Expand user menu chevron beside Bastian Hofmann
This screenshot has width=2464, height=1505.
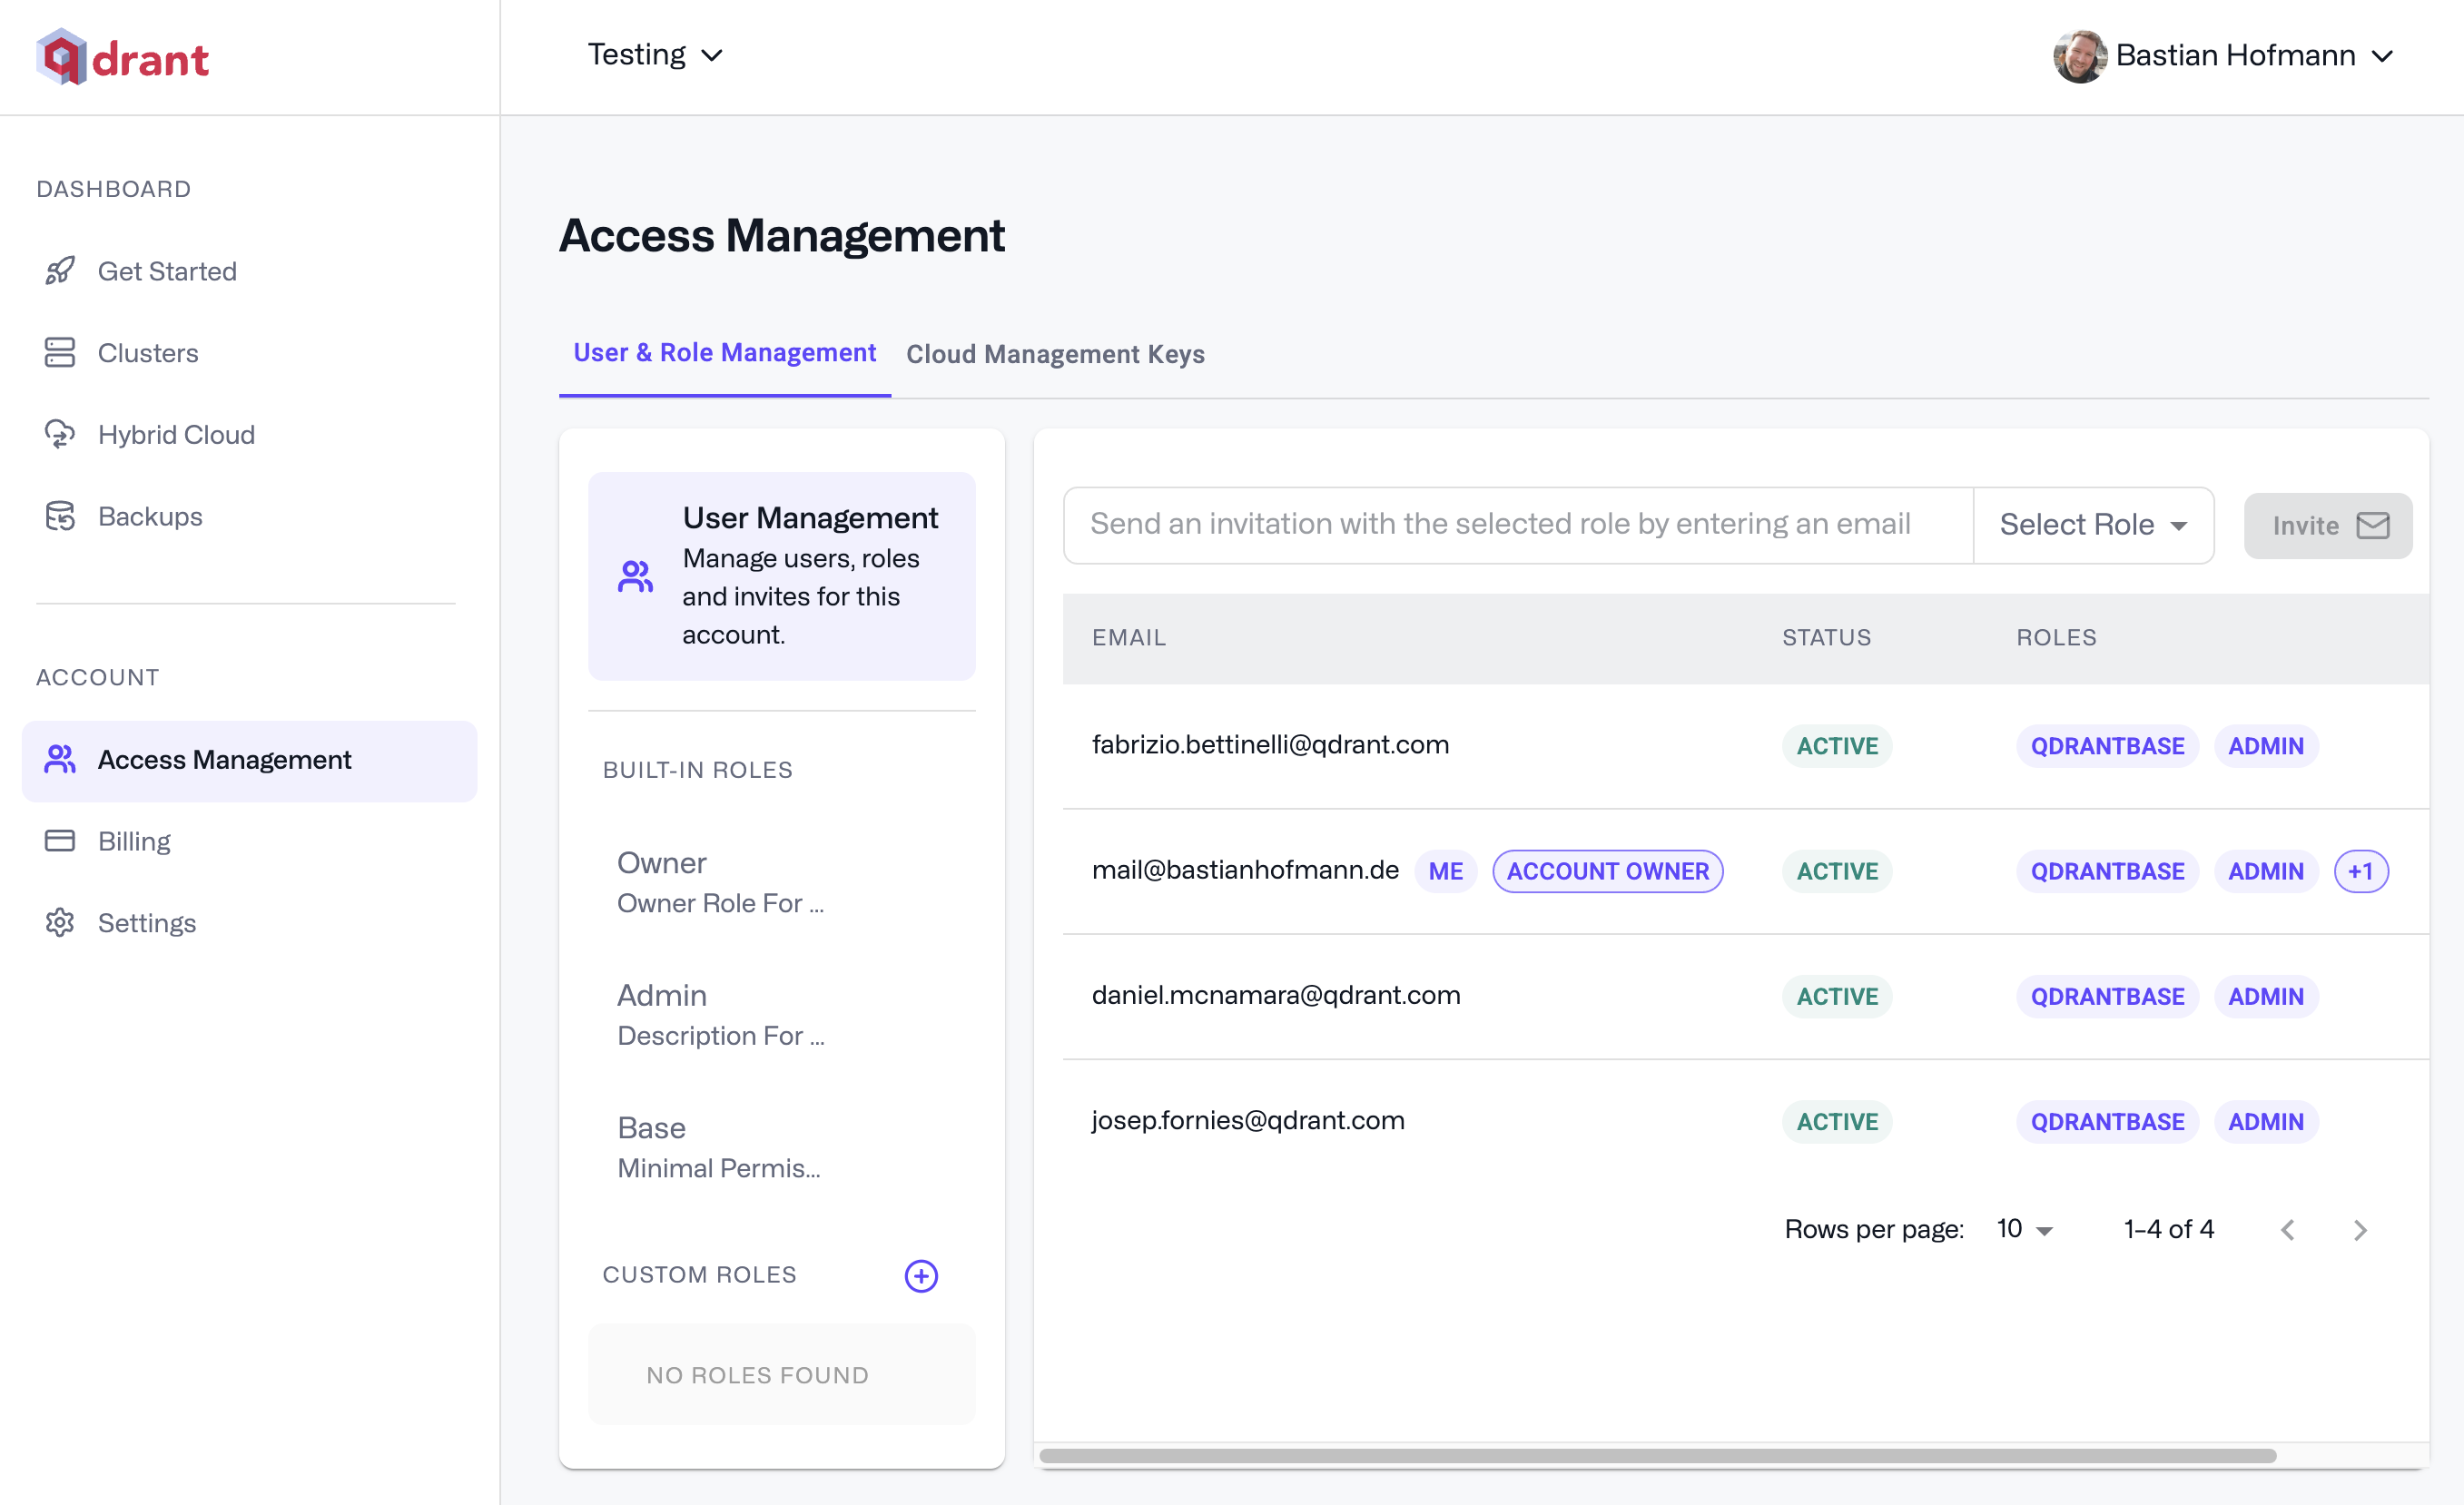coord(2382,56)
